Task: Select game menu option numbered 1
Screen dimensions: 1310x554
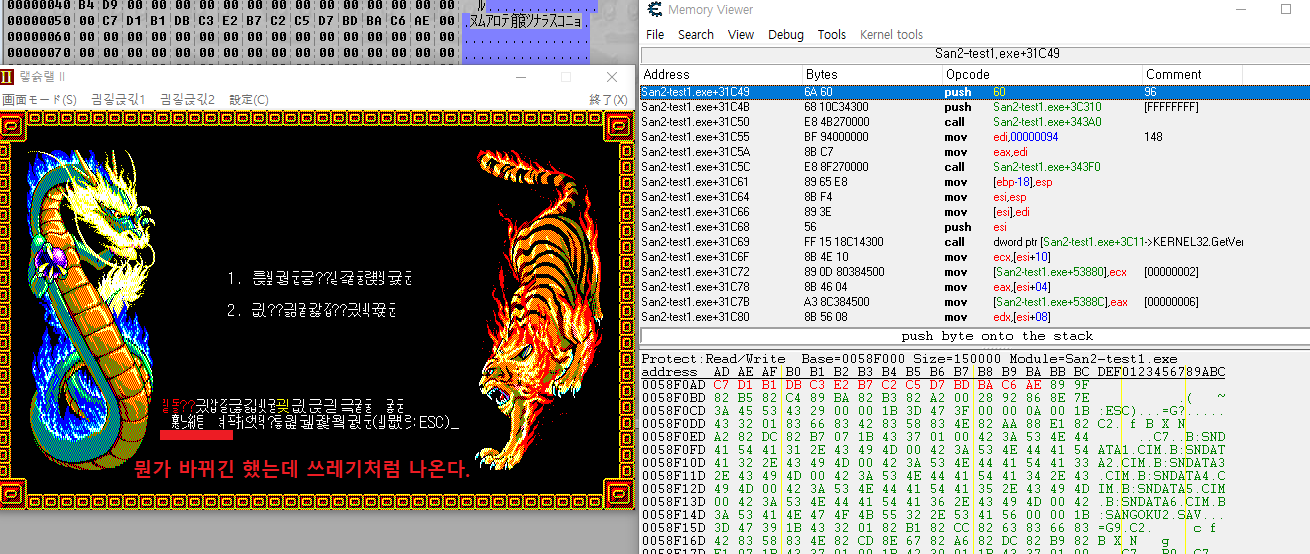Action: [319, 279]
